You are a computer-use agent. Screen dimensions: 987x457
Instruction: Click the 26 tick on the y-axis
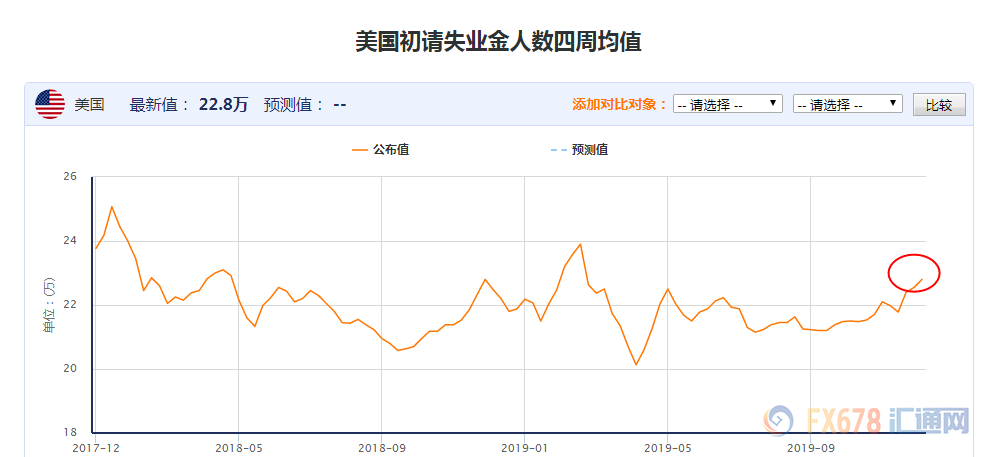tap(70, 177)
